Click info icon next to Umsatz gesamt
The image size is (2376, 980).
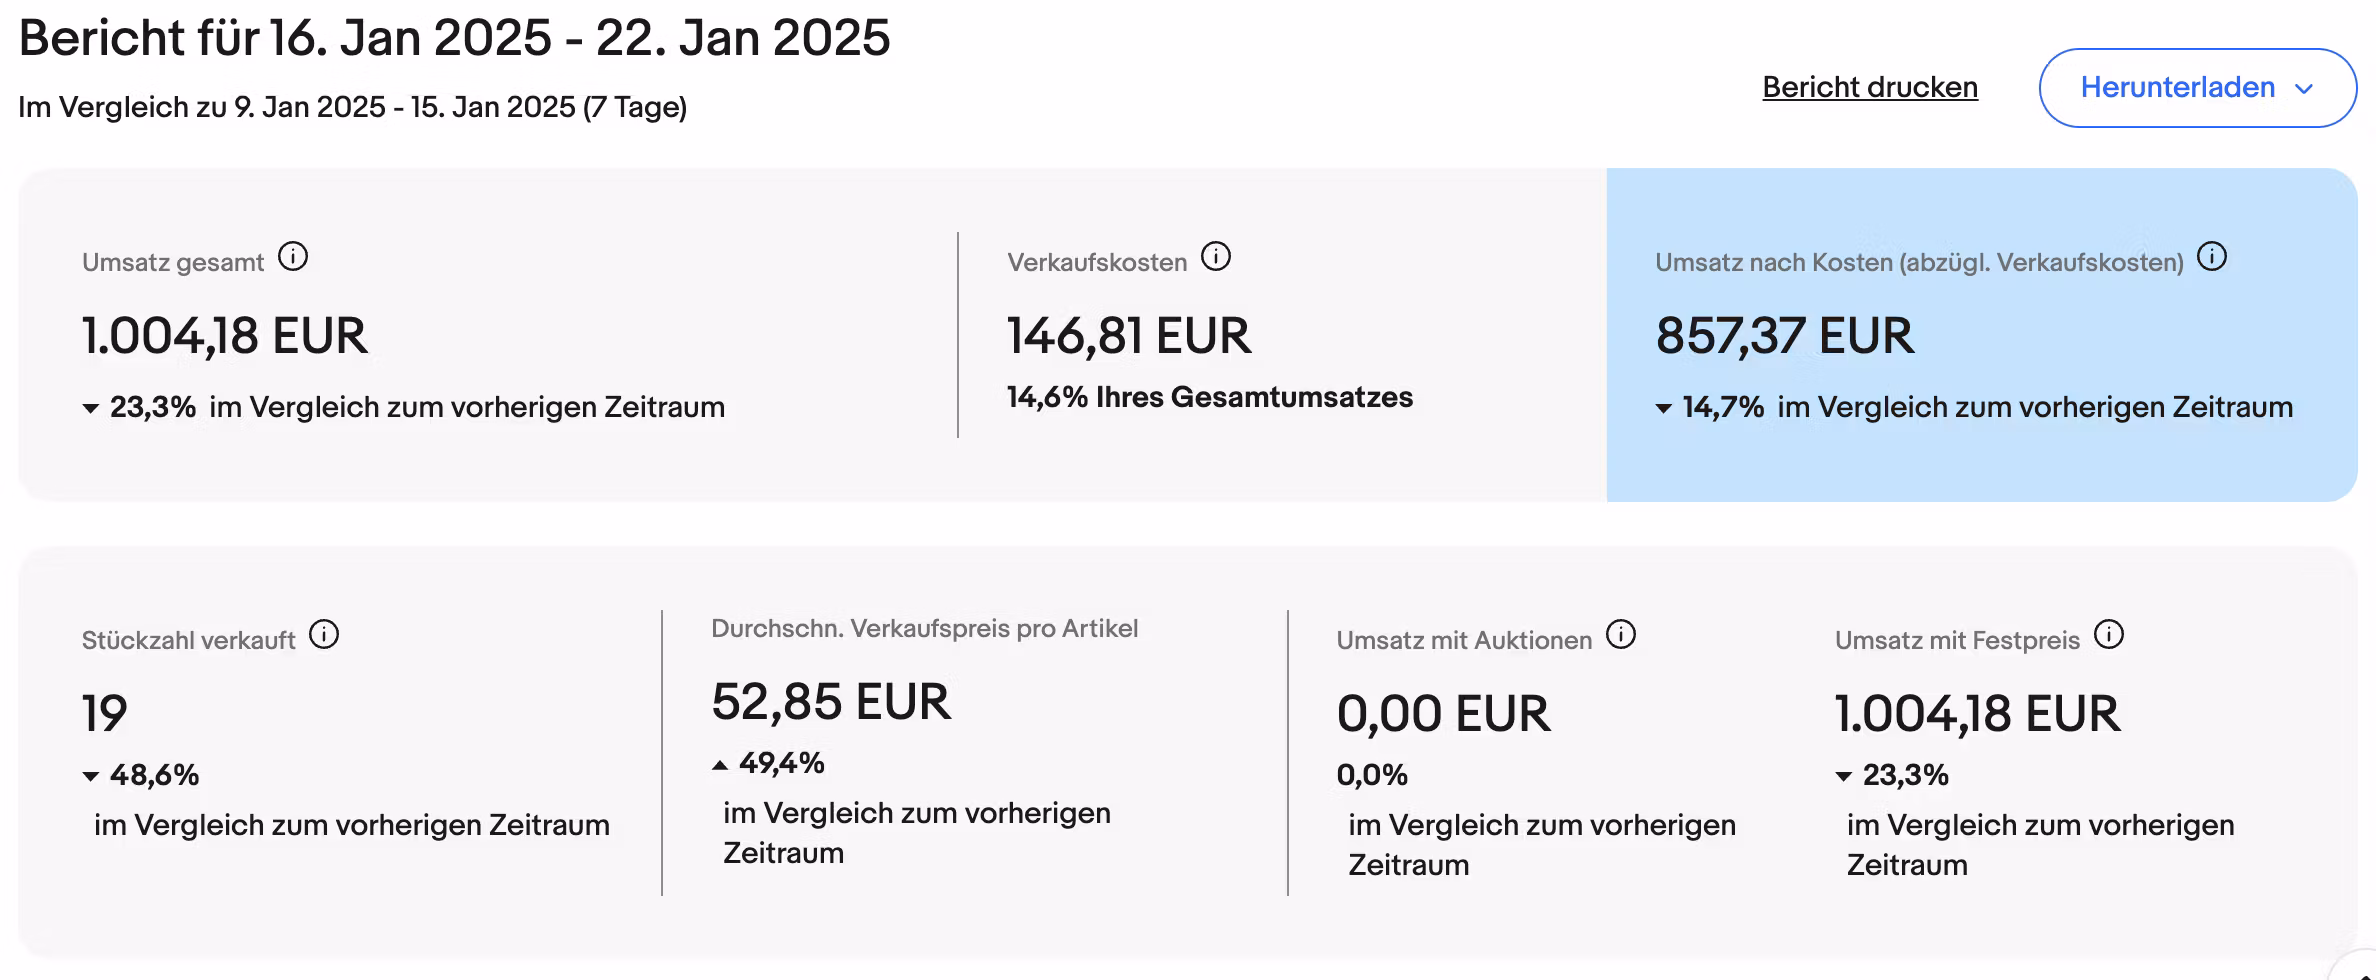(x=293, y=258)
